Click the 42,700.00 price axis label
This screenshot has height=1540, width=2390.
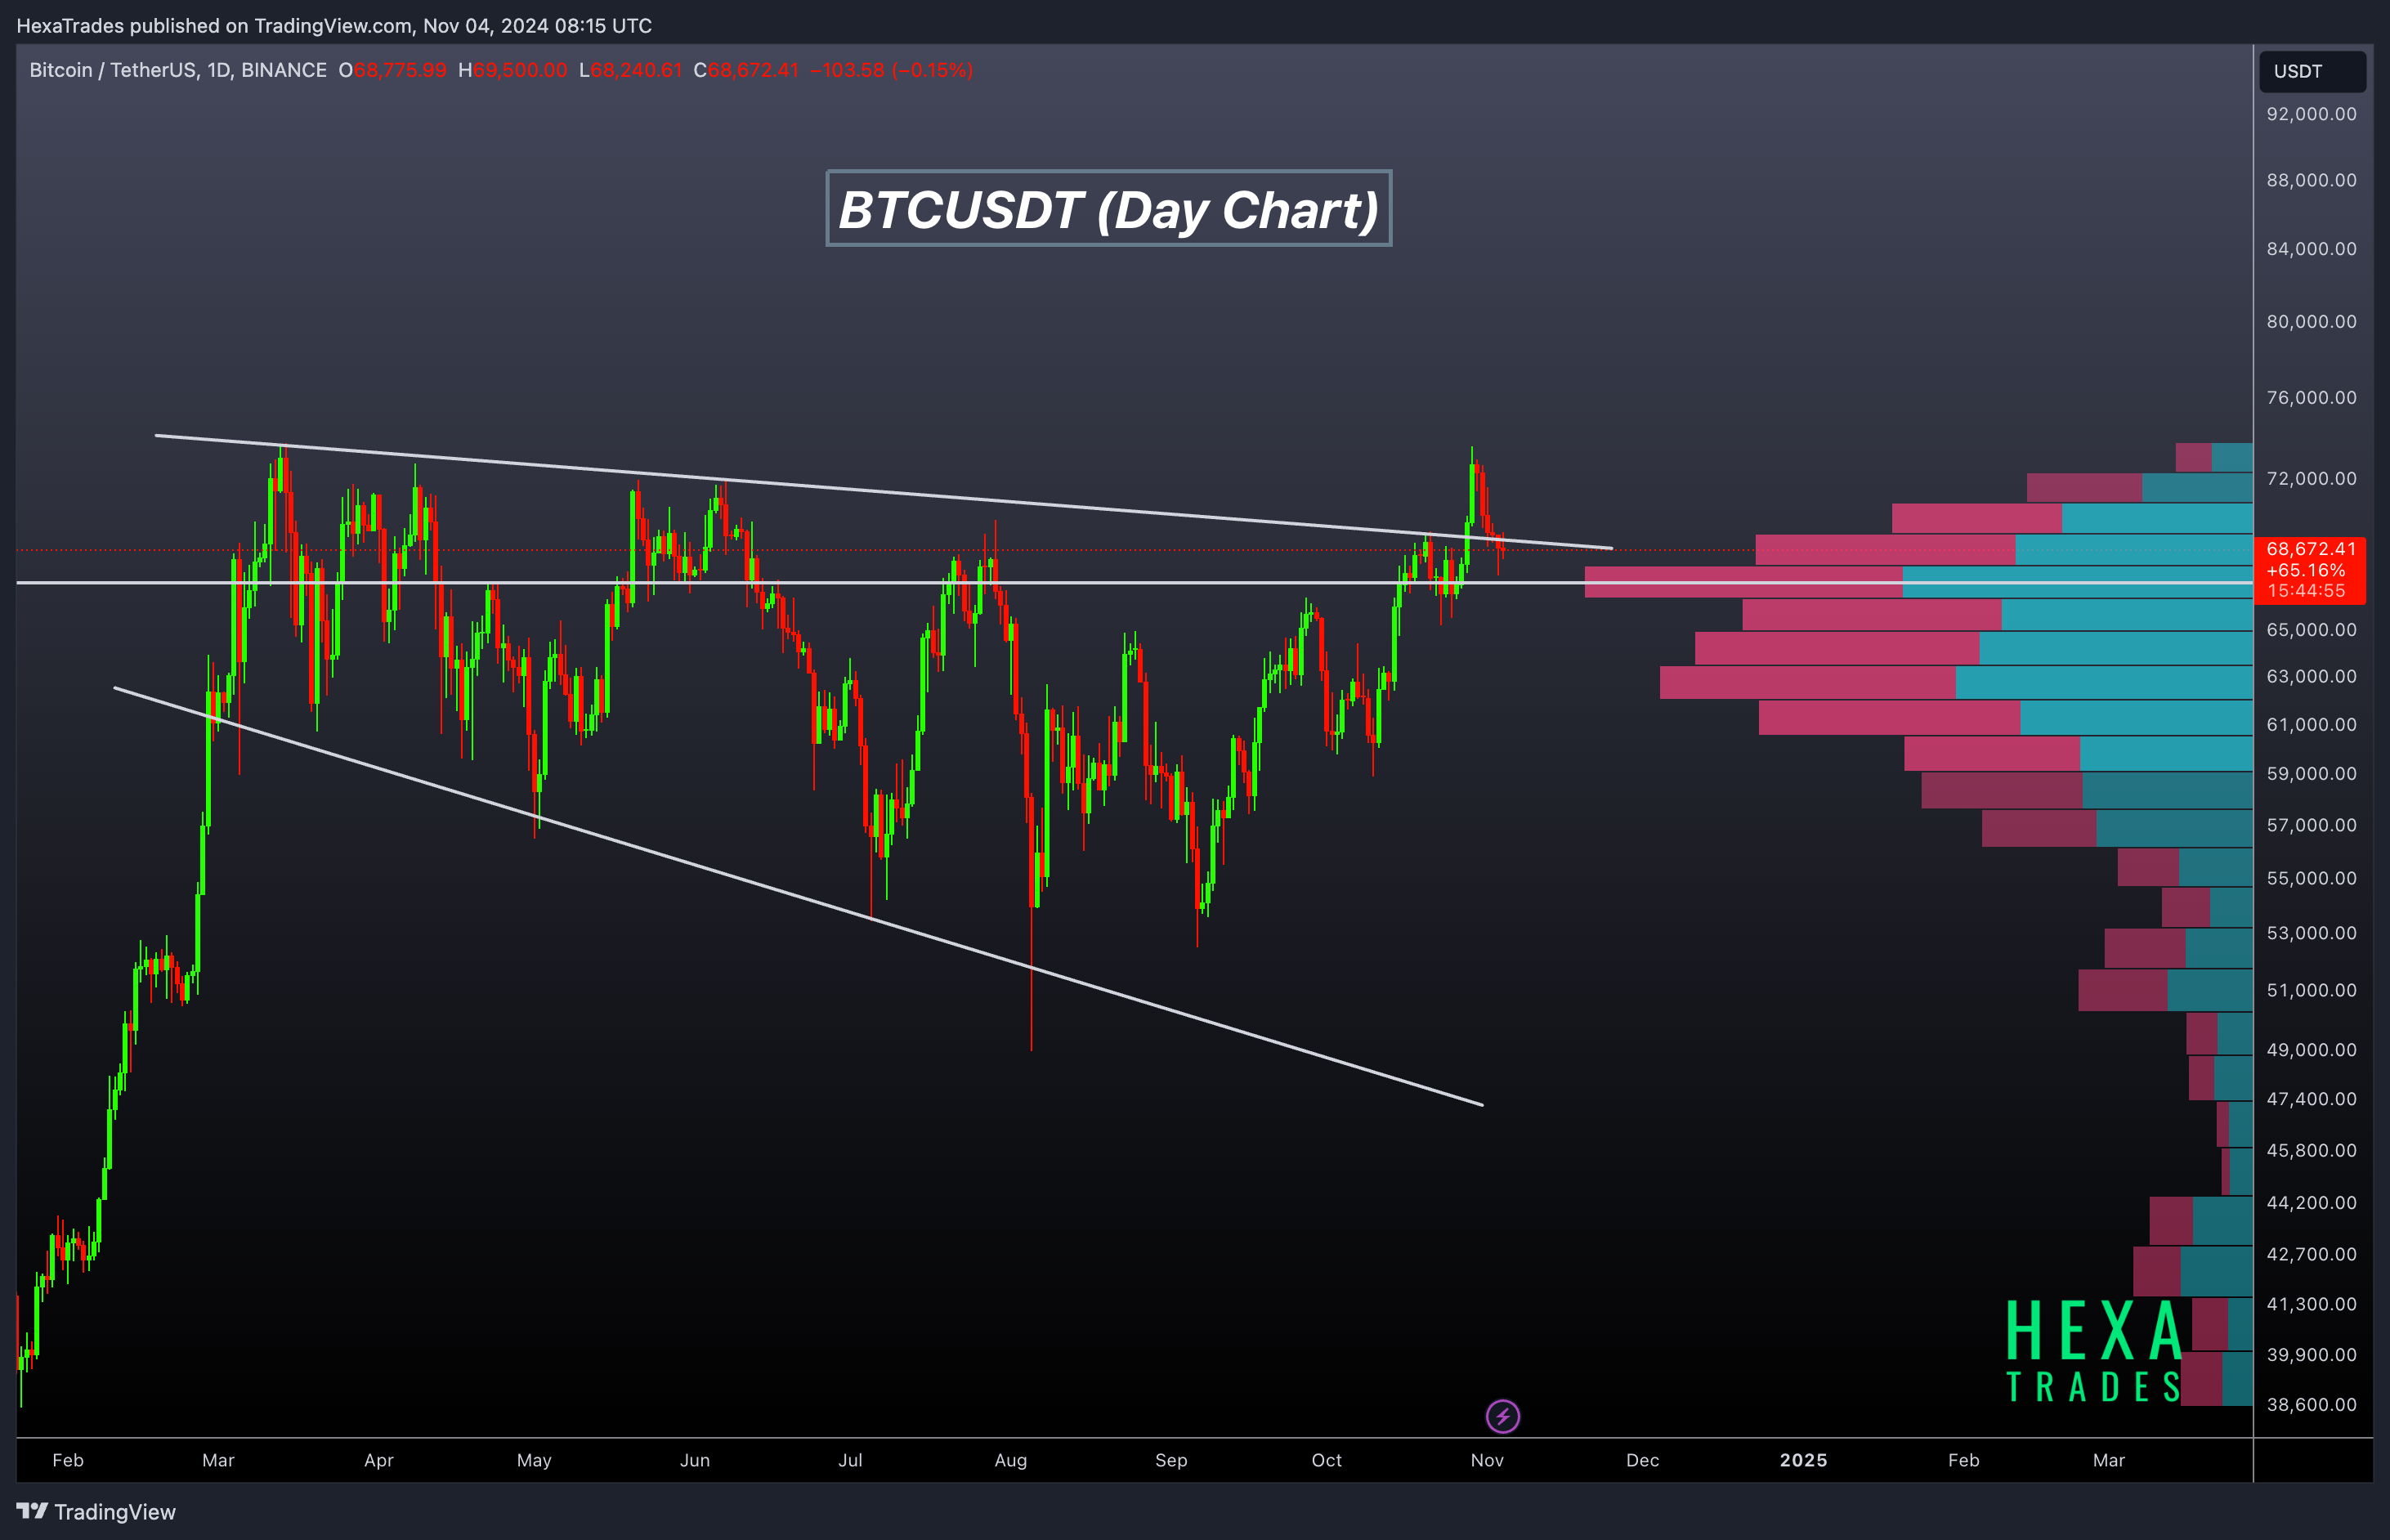click(x=2311, y=1254)
